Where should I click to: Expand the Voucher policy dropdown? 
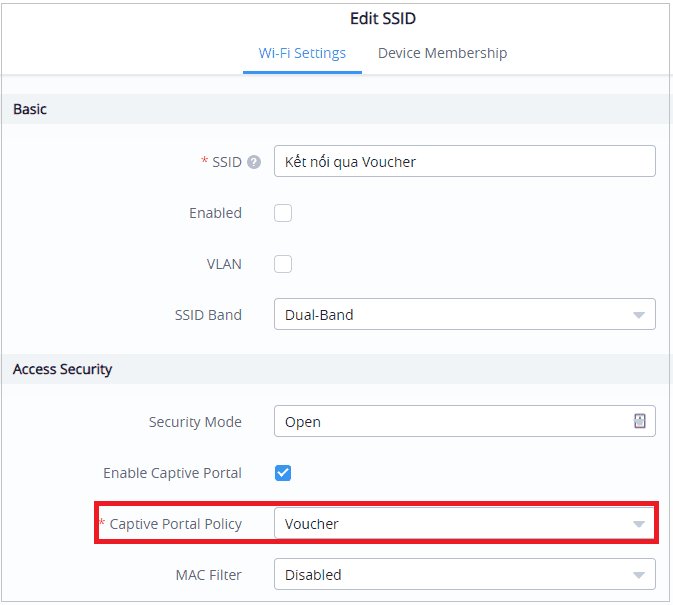click(x=450, y=524)
